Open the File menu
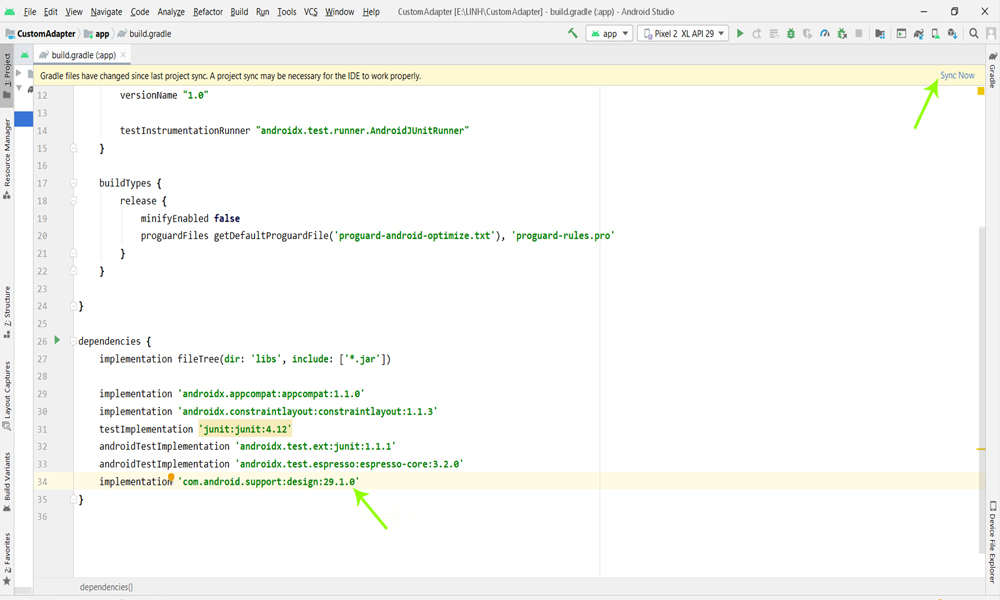 coord(29,11)
